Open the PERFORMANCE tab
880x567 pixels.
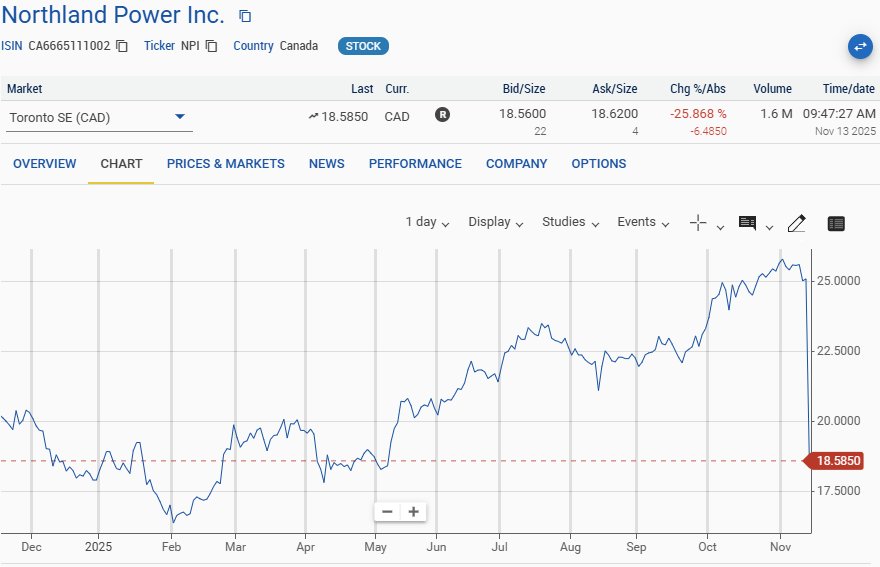[415, 164]
